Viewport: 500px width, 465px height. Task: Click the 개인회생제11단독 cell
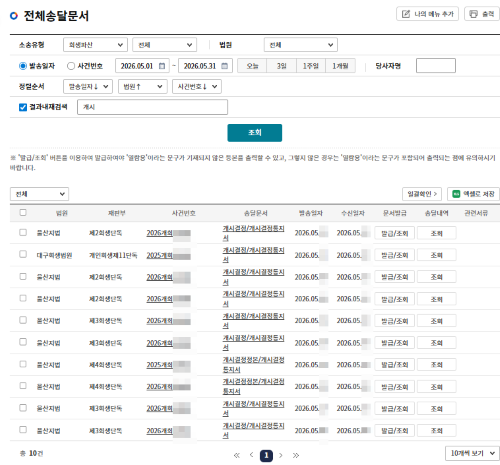coord(113,255)
